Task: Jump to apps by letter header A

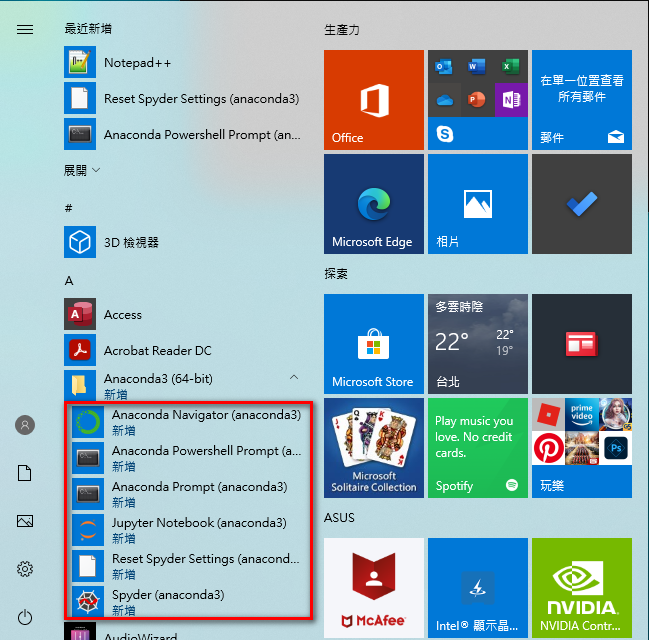Action: pos(69,281)
